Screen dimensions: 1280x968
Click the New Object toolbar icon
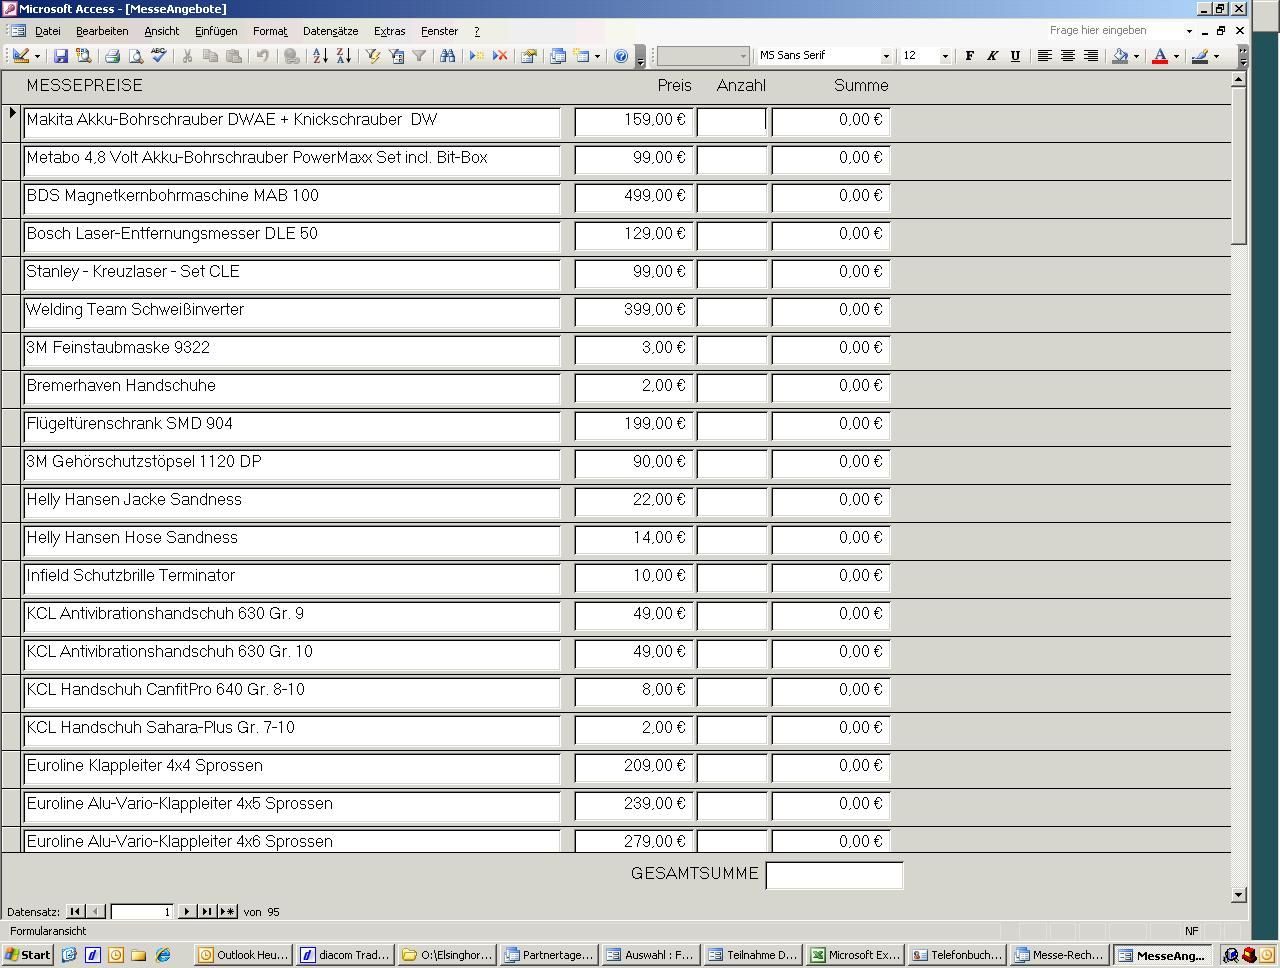pyautogui.click(x=582, y=56)
